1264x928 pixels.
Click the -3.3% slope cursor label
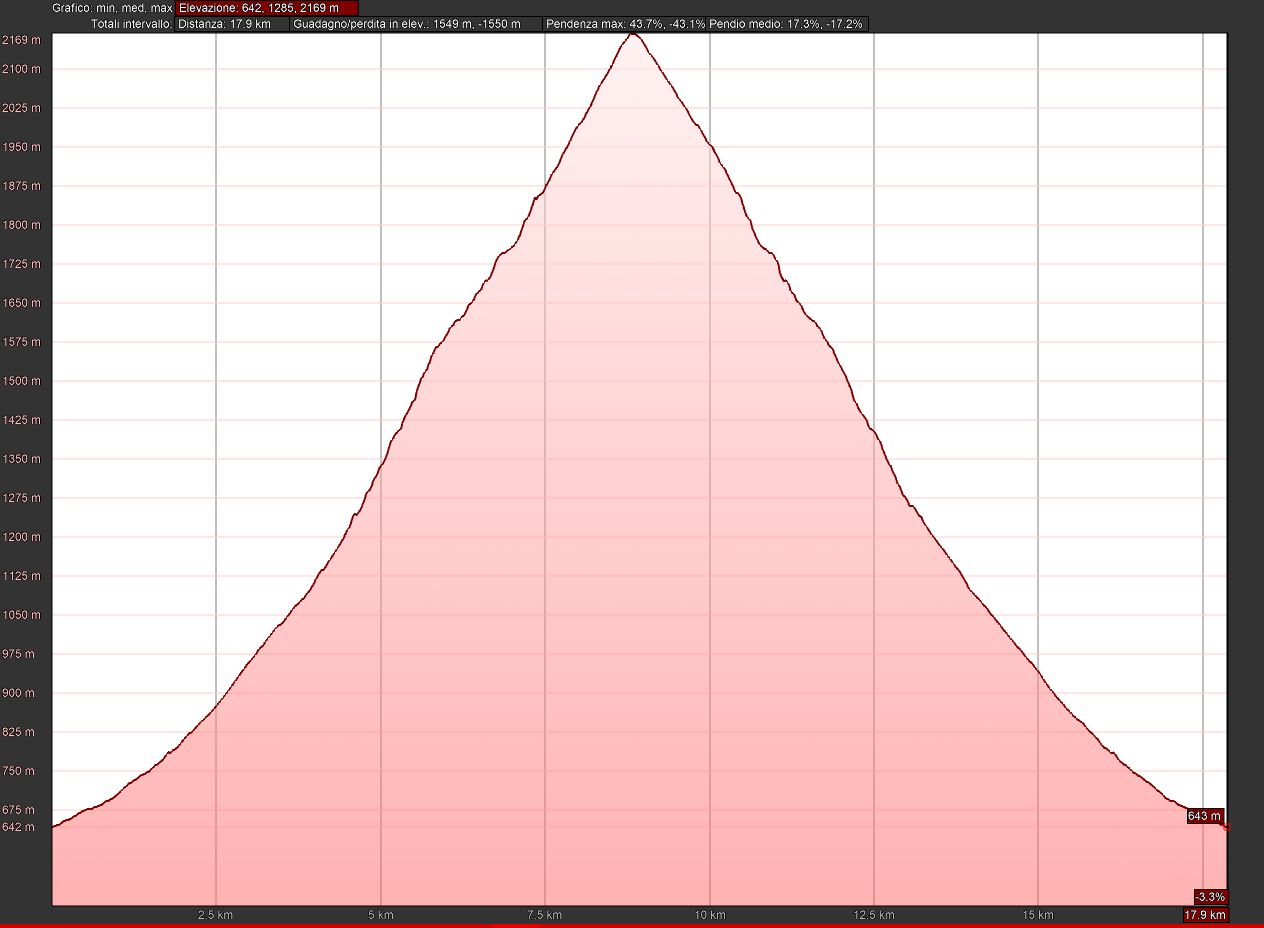1209,897
